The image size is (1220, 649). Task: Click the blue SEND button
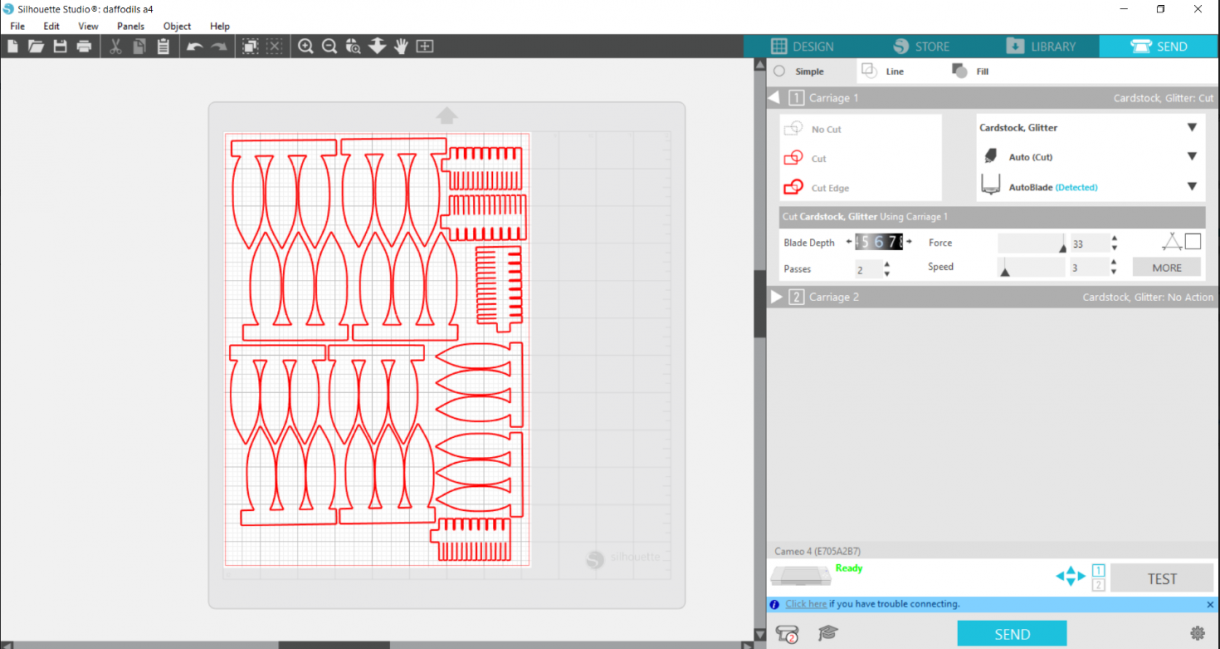(1012, 633)
